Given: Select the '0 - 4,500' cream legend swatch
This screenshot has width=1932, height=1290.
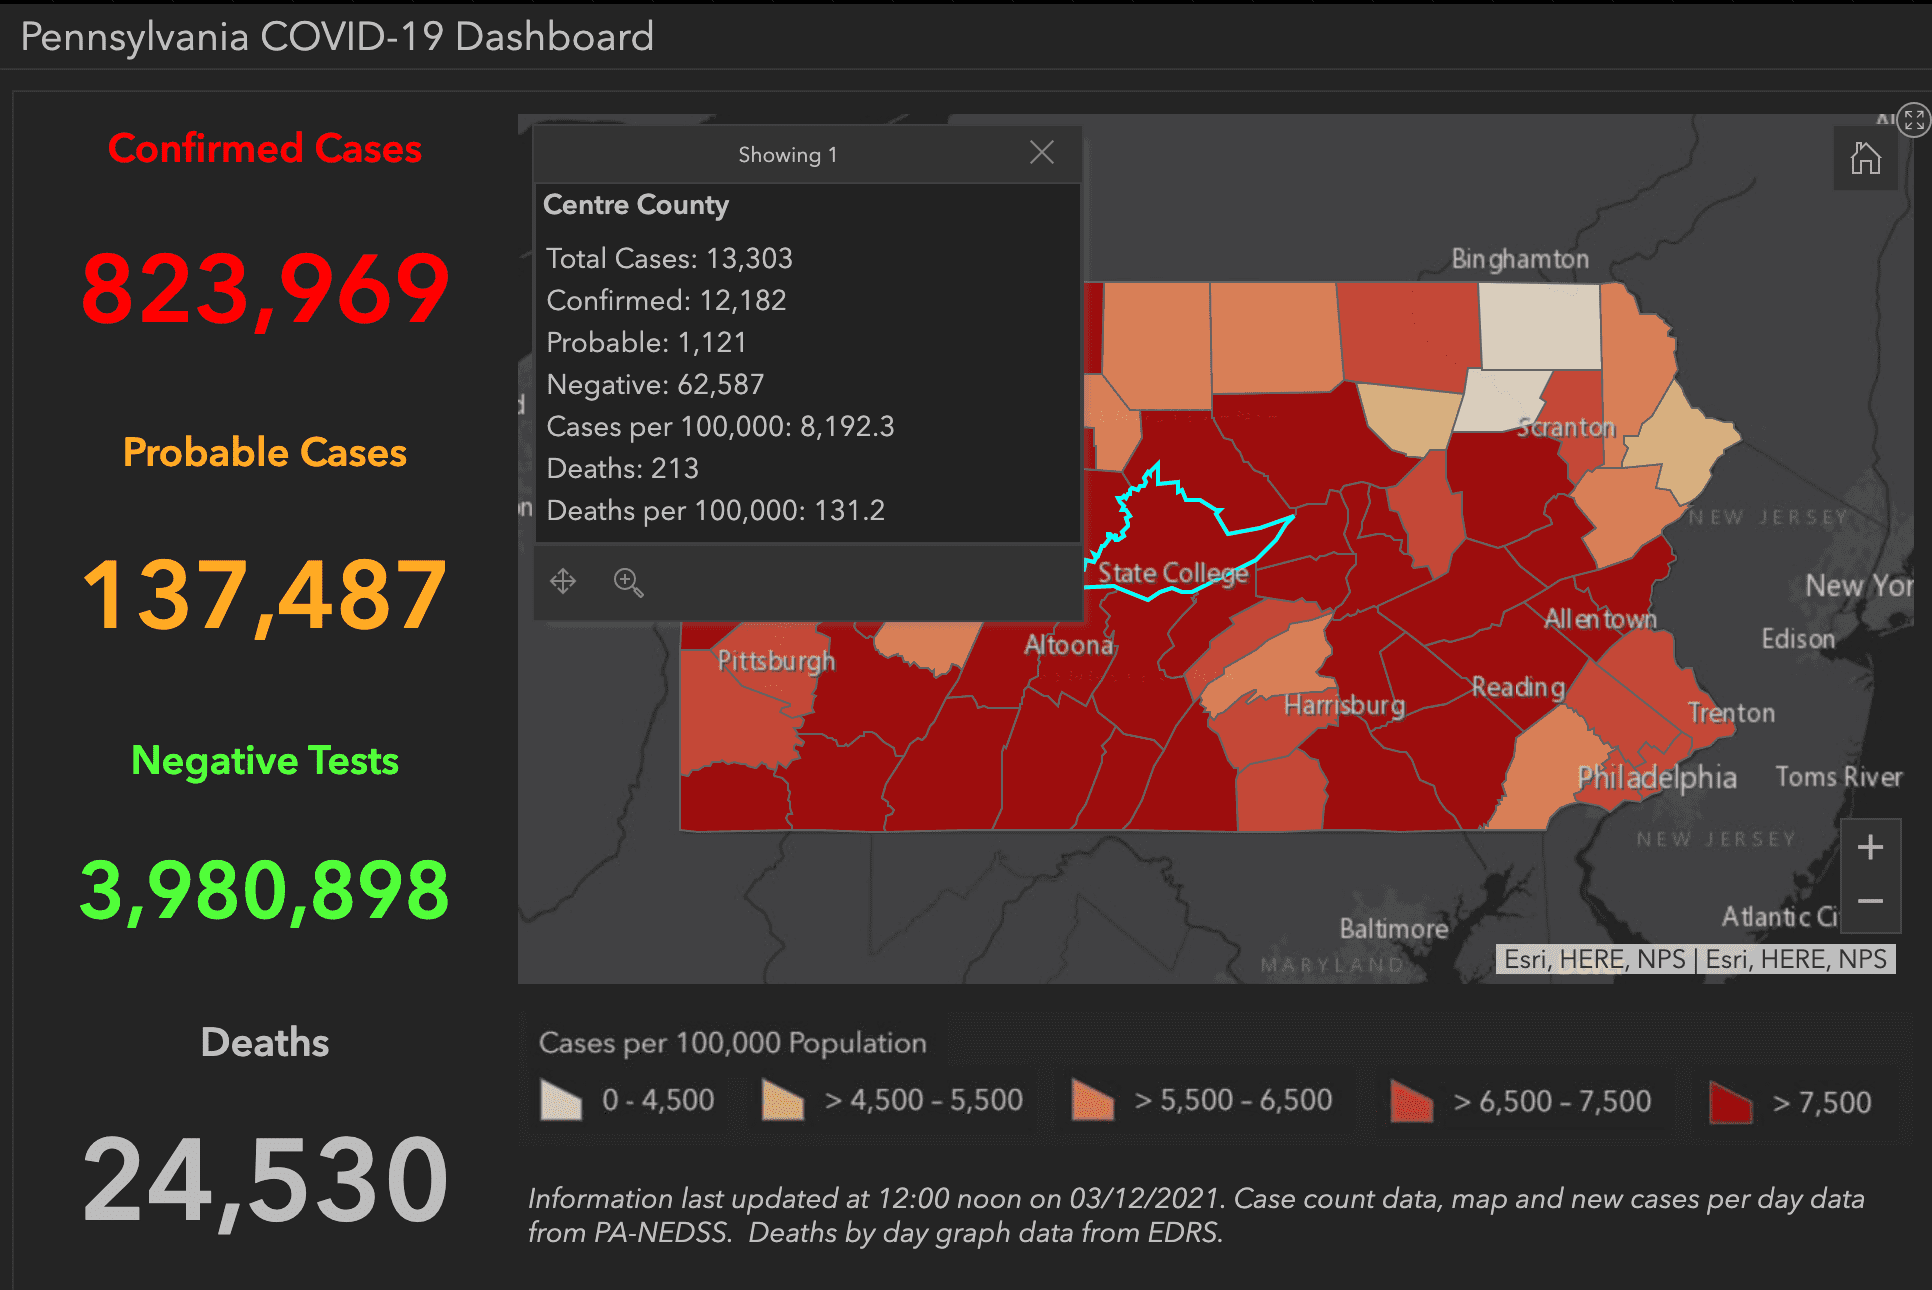Looking at the screenshot, I should click(561, 1100).
